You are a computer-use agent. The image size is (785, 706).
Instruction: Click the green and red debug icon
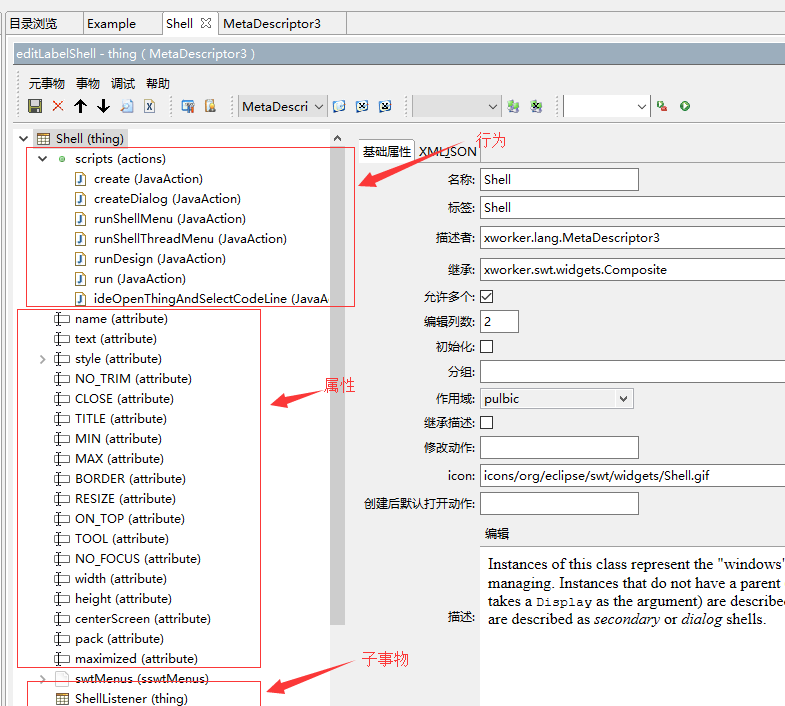pos(662,106)
